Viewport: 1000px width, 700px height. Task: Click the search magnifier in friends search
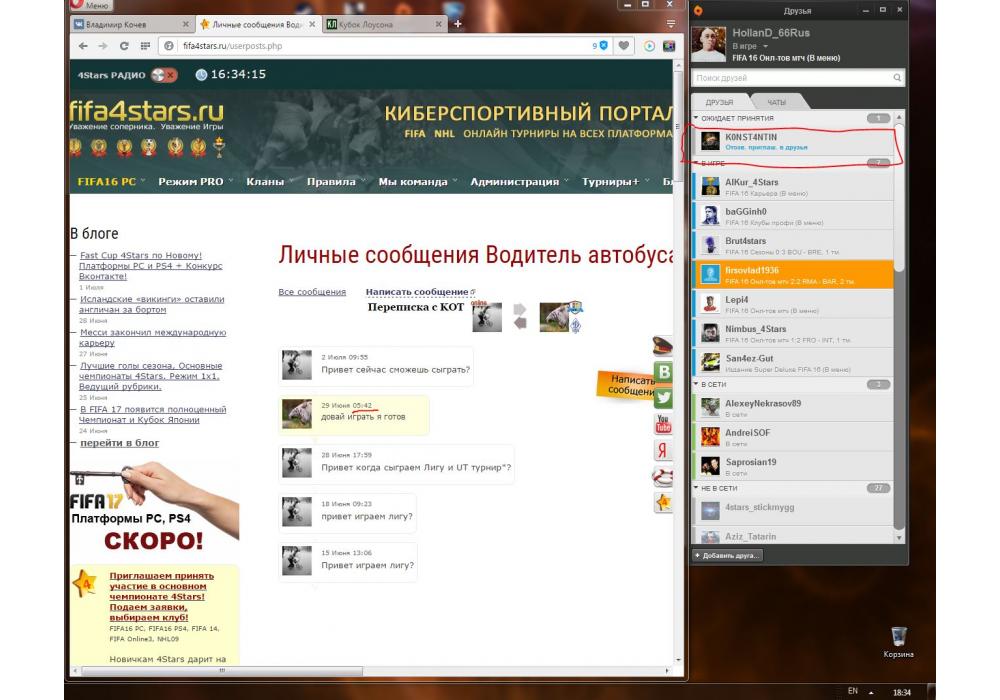tap(897, 77)
